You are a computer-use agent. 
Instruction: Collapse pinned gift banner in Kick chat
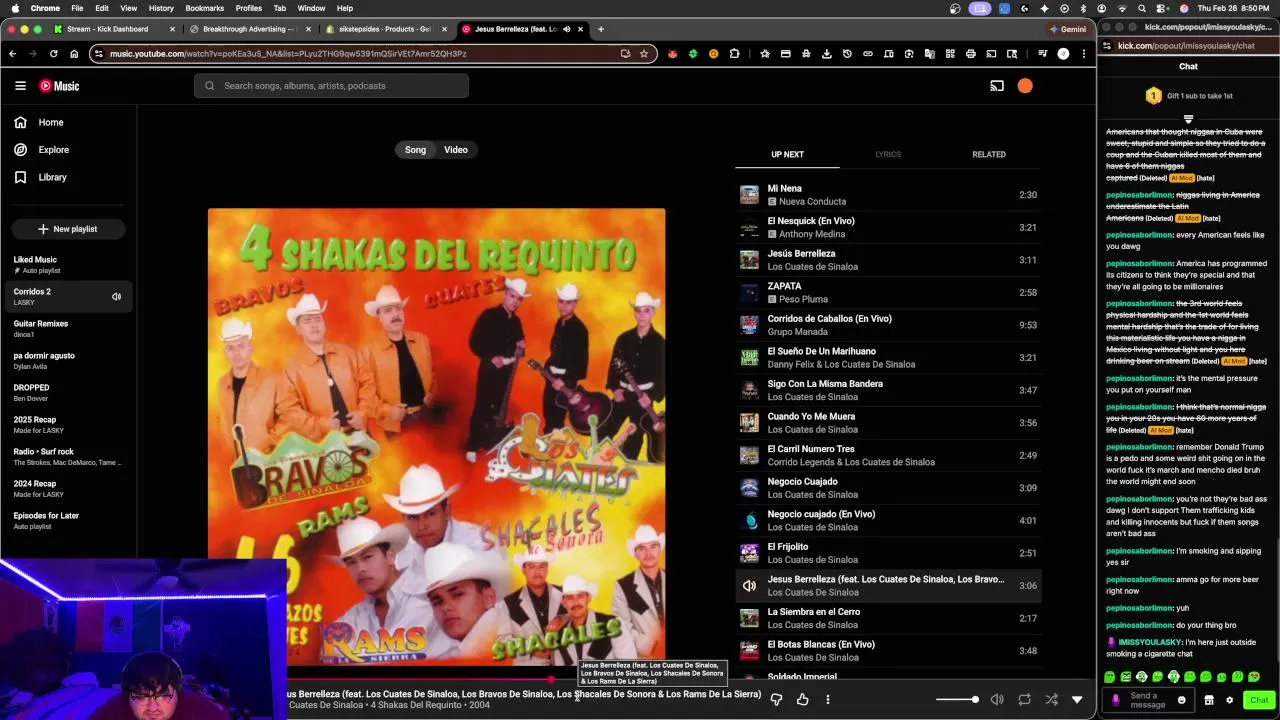[1188, 118]
